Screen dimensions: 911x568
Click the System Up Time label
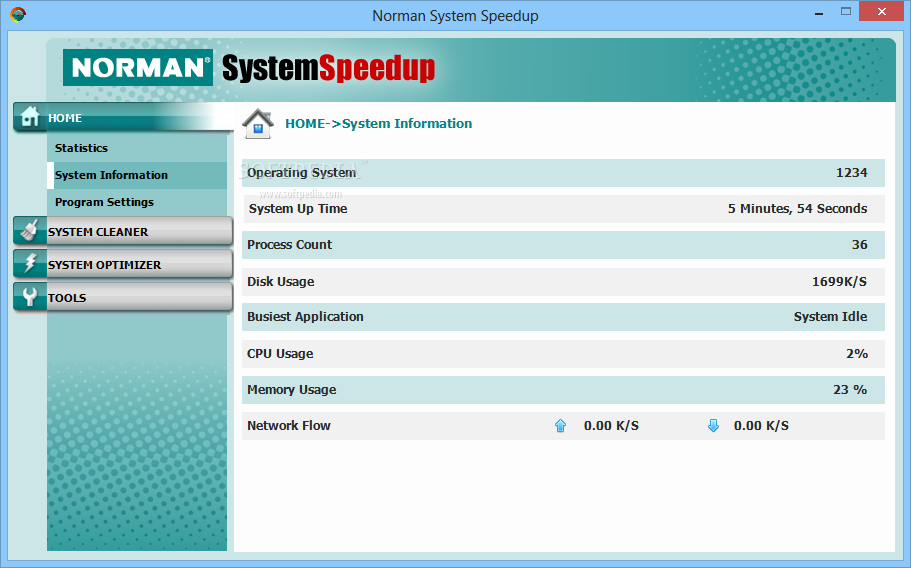pyautogui.click(x=298, y=208)
